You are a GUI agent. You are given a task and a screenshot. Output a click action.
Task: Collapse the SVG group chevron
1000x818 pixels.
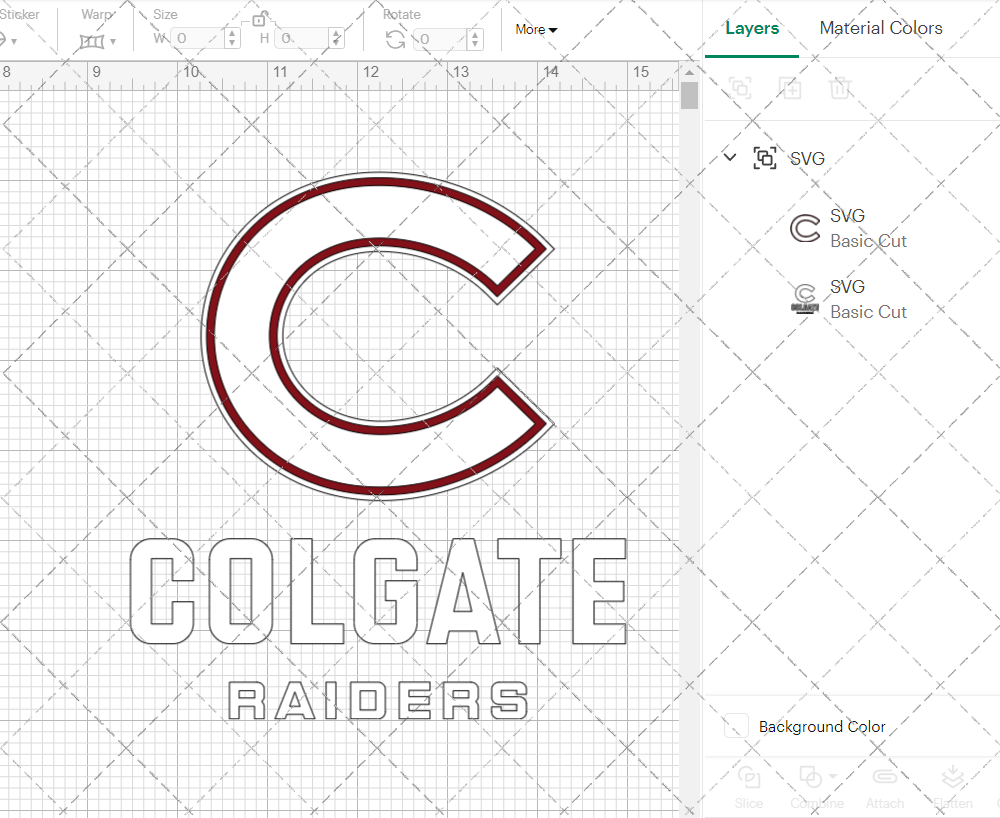730,157
